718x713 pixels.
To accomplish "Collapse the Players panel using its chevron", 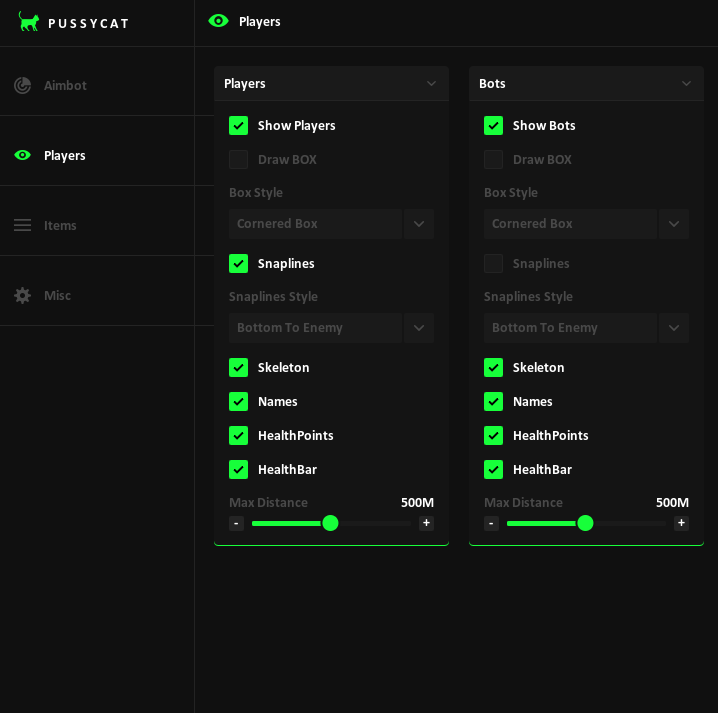I will 431,84.
